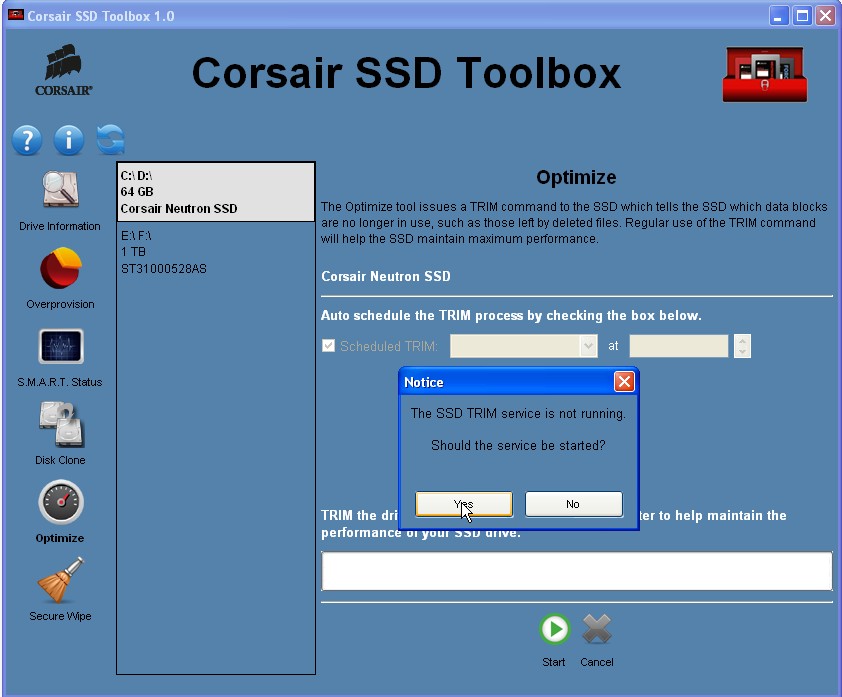Click the scheduled time input field
This screenshot has height=697, width=842.
(679, 346)
